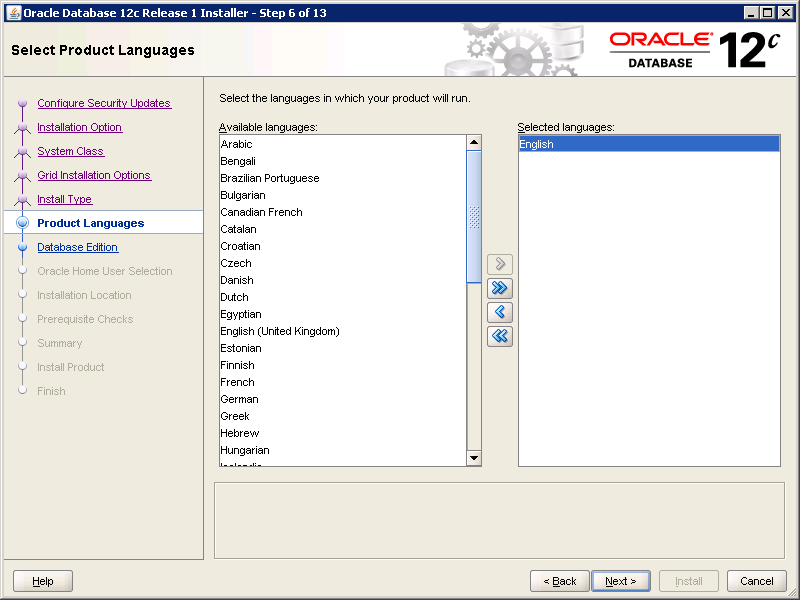The width and height of the screenshot is (800, 600).
Task: Open the Grid Installation Options step
Action: click(x=94, y=175)
